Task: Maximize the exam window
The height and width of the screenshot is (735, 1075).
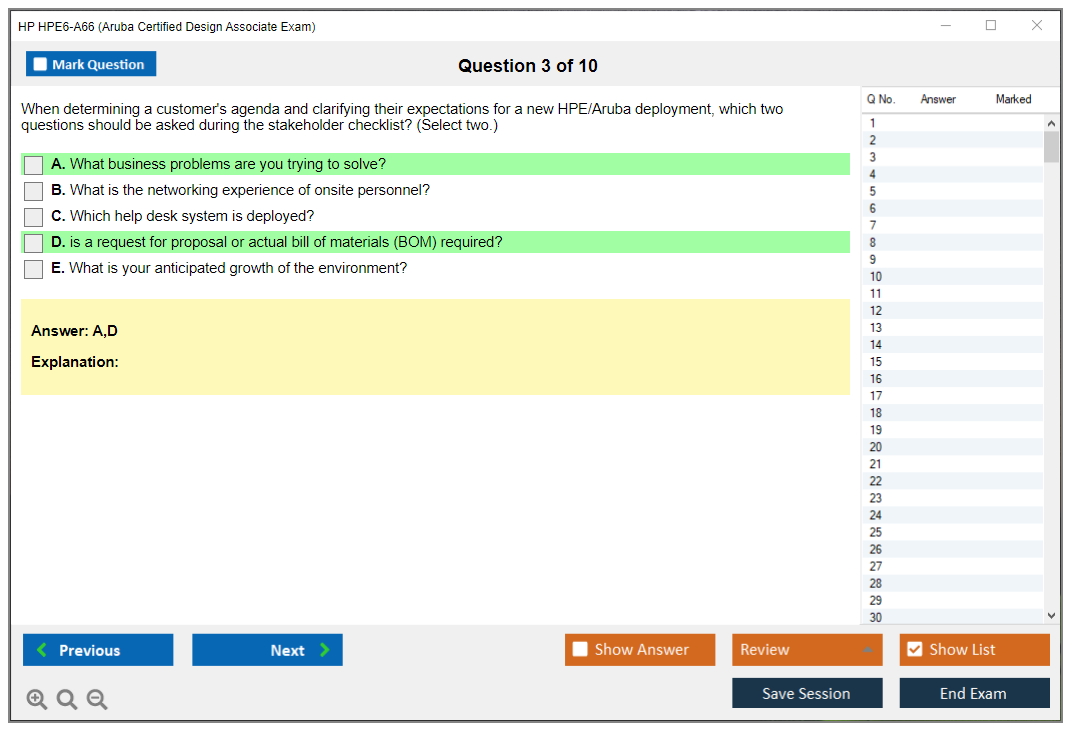Action: [x=991, y=26]
